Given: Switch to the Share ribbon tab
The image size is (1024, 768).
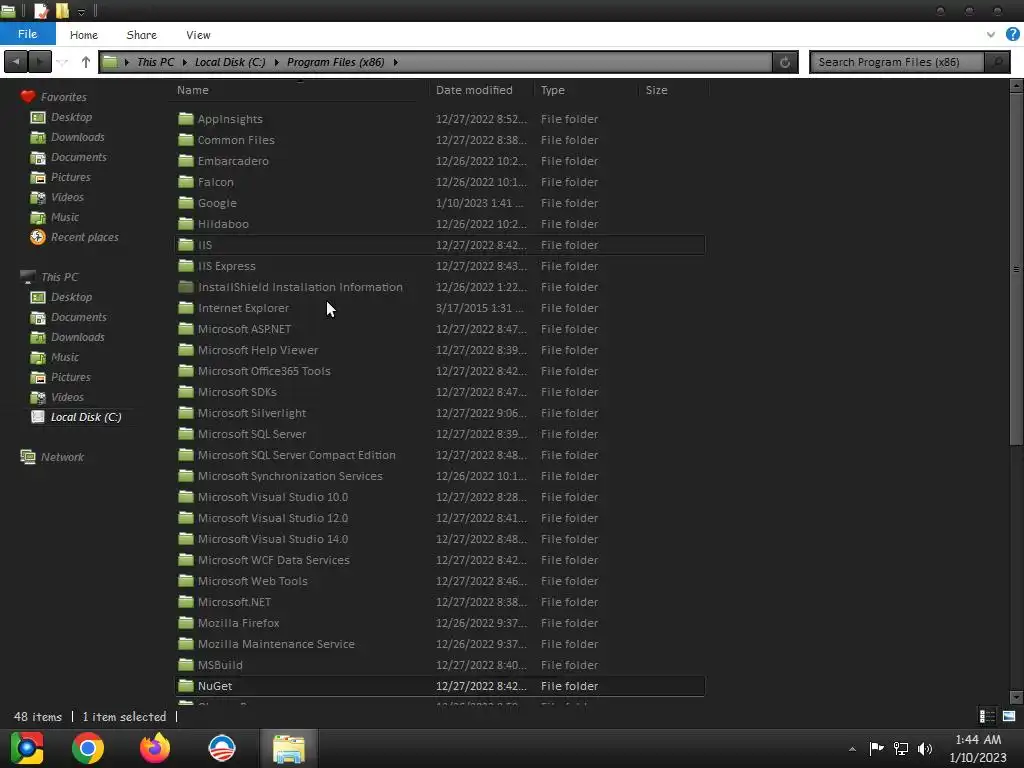Looking at the screenshot, I should coord(142,35).
